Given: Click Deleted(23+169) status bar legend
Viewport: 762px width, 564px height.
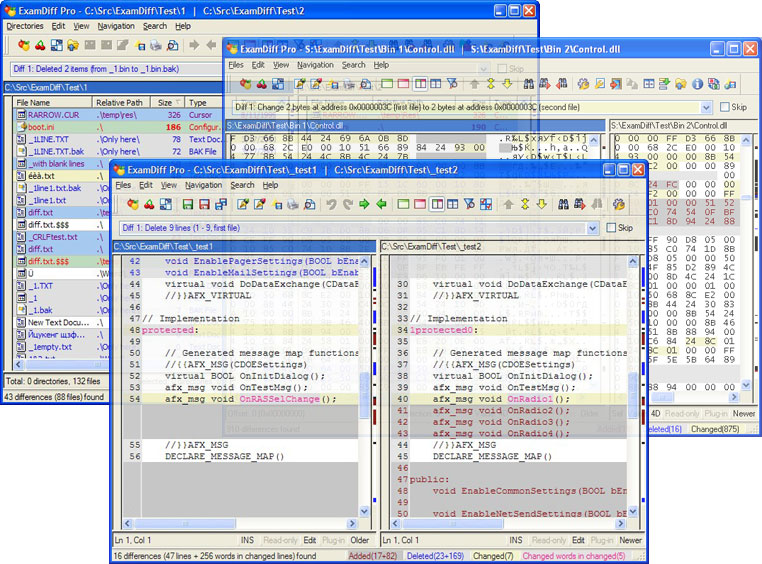Looking at the screenshot, I should (435, 556).
